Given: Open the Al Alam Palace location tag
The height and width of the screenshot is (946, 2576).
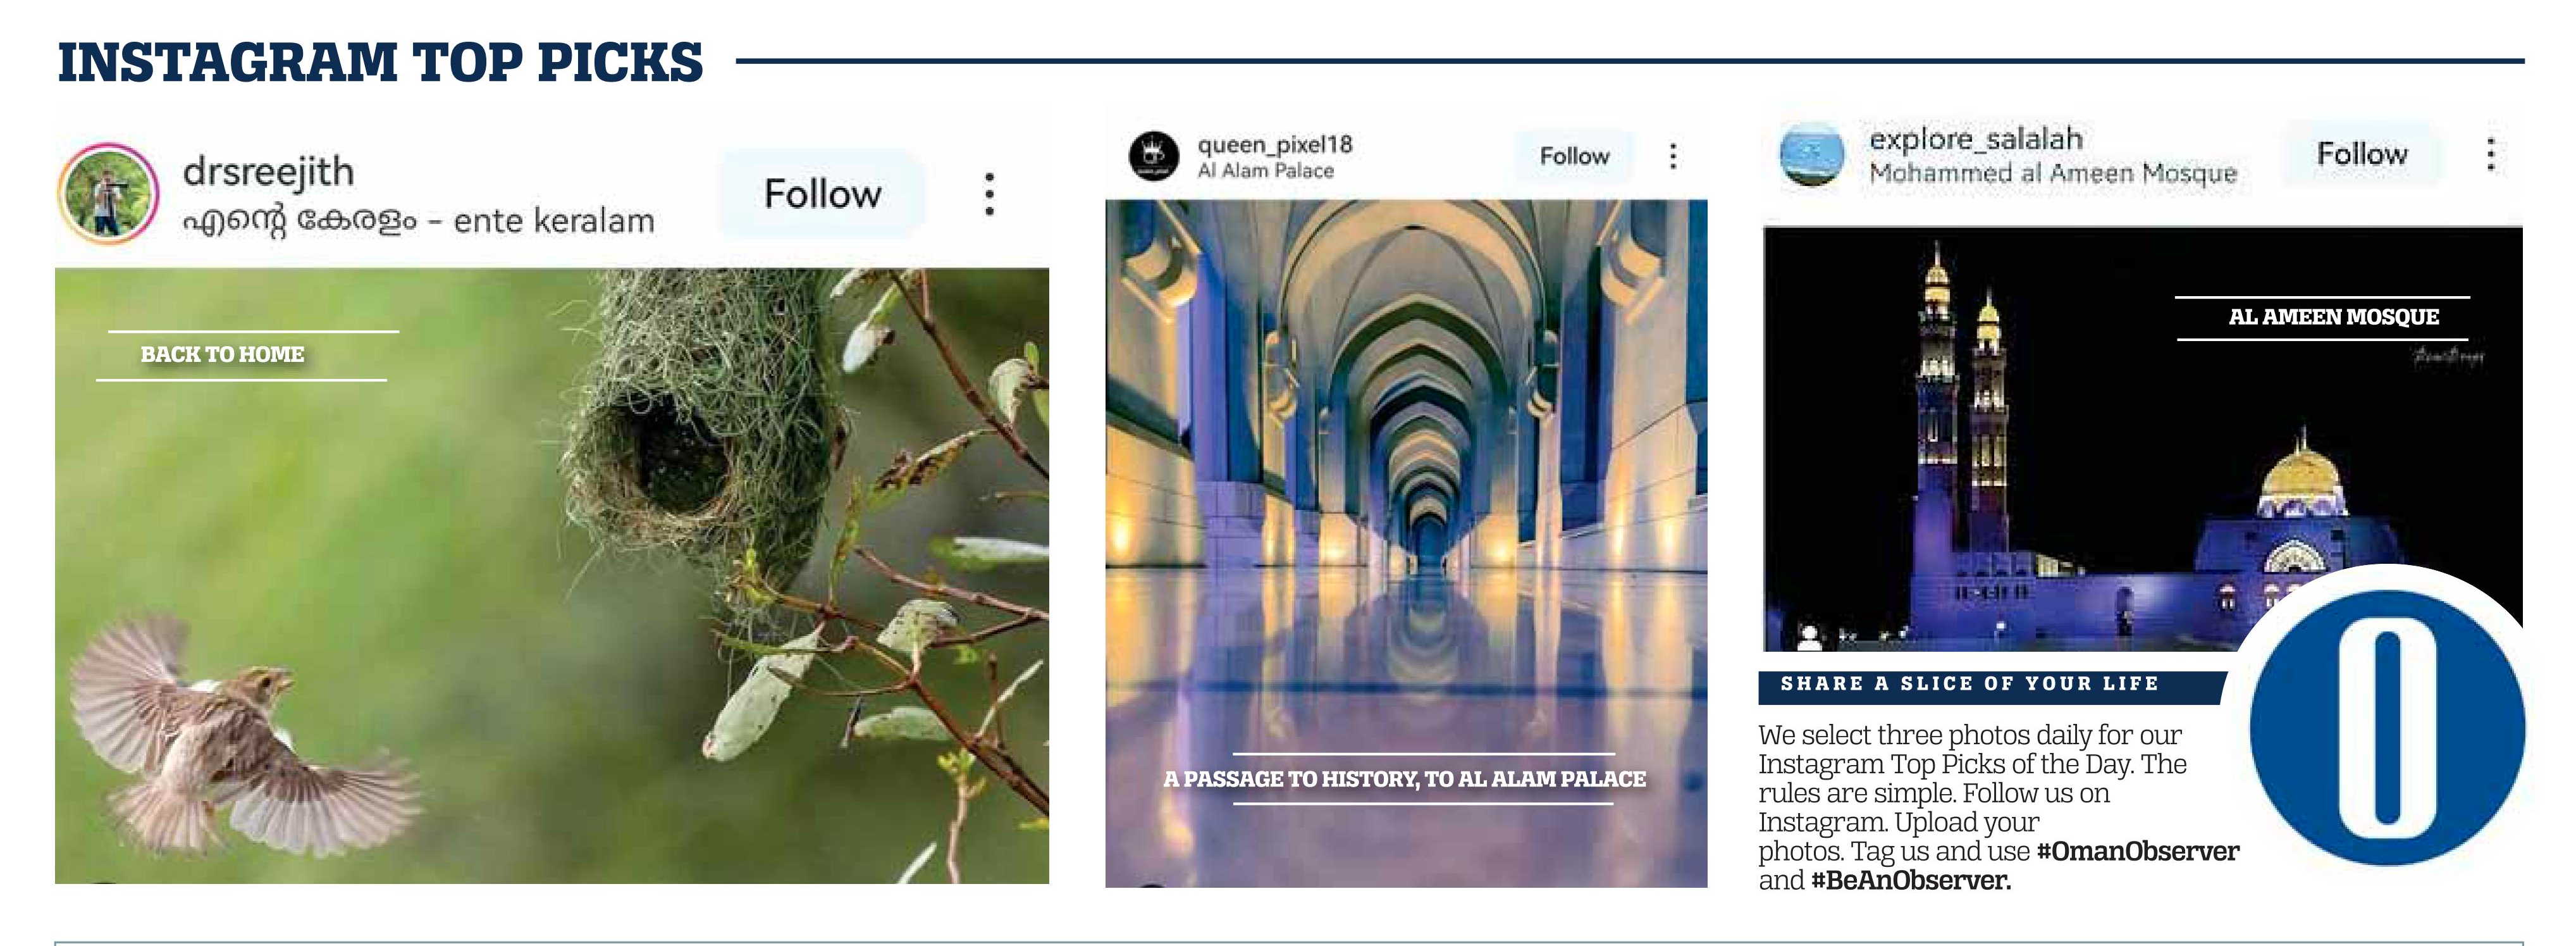Looking at the screenshot, I should (1266, 171).
